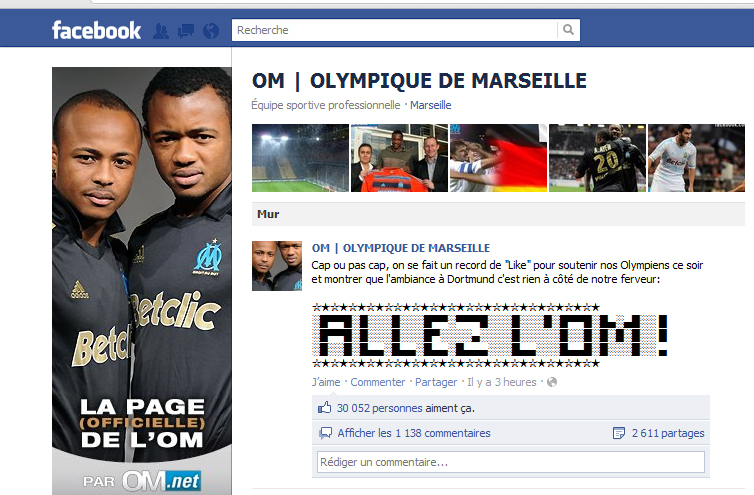Click the public globe privacy icon

click(x=552, y=382)
